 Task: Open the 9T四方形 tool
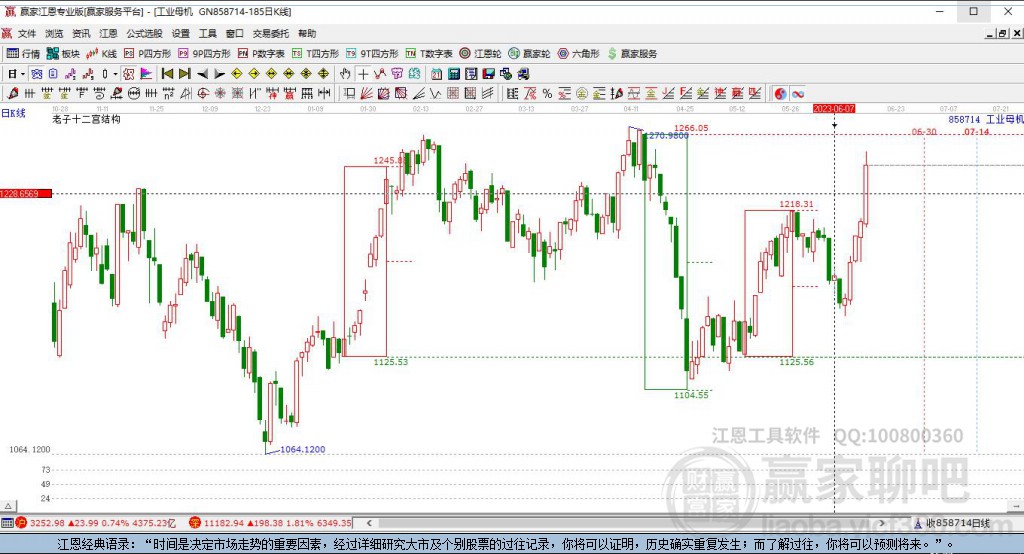pos(372,54)
